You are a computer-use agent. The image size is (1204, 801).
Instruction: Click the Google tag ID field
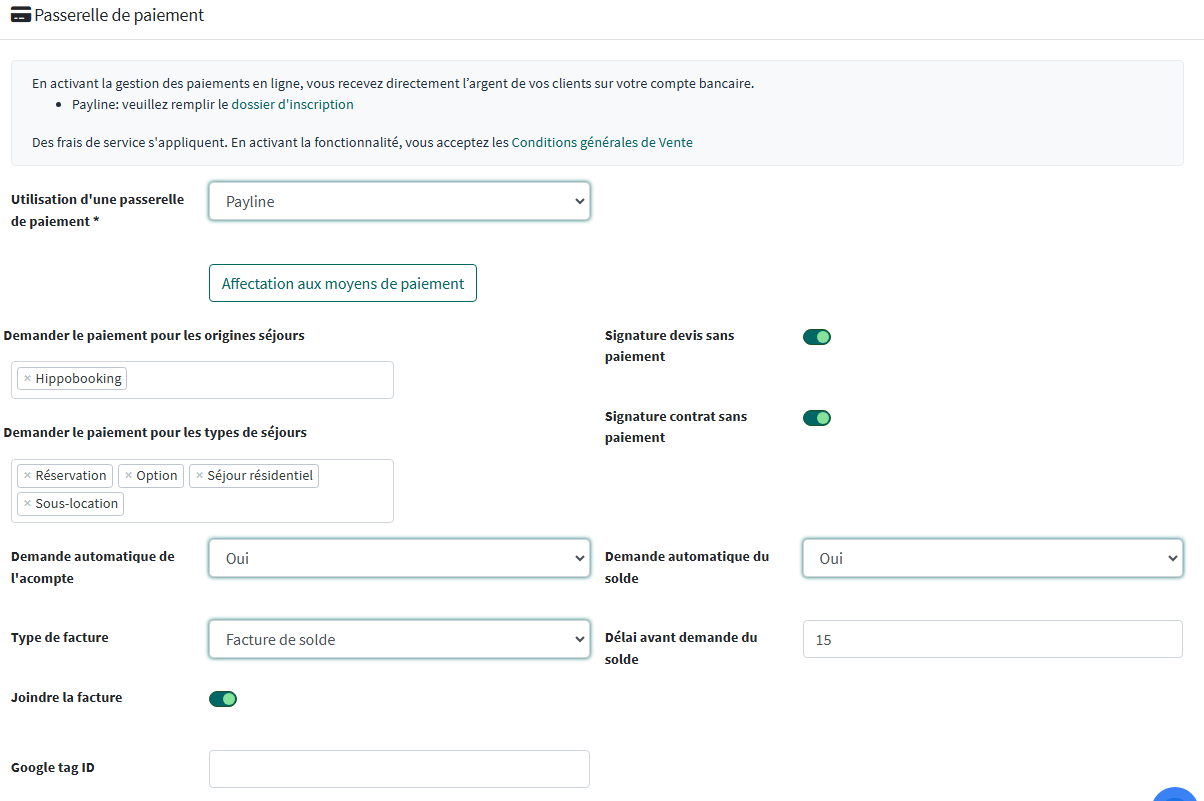pyautogui.click(x=399, y=769)
